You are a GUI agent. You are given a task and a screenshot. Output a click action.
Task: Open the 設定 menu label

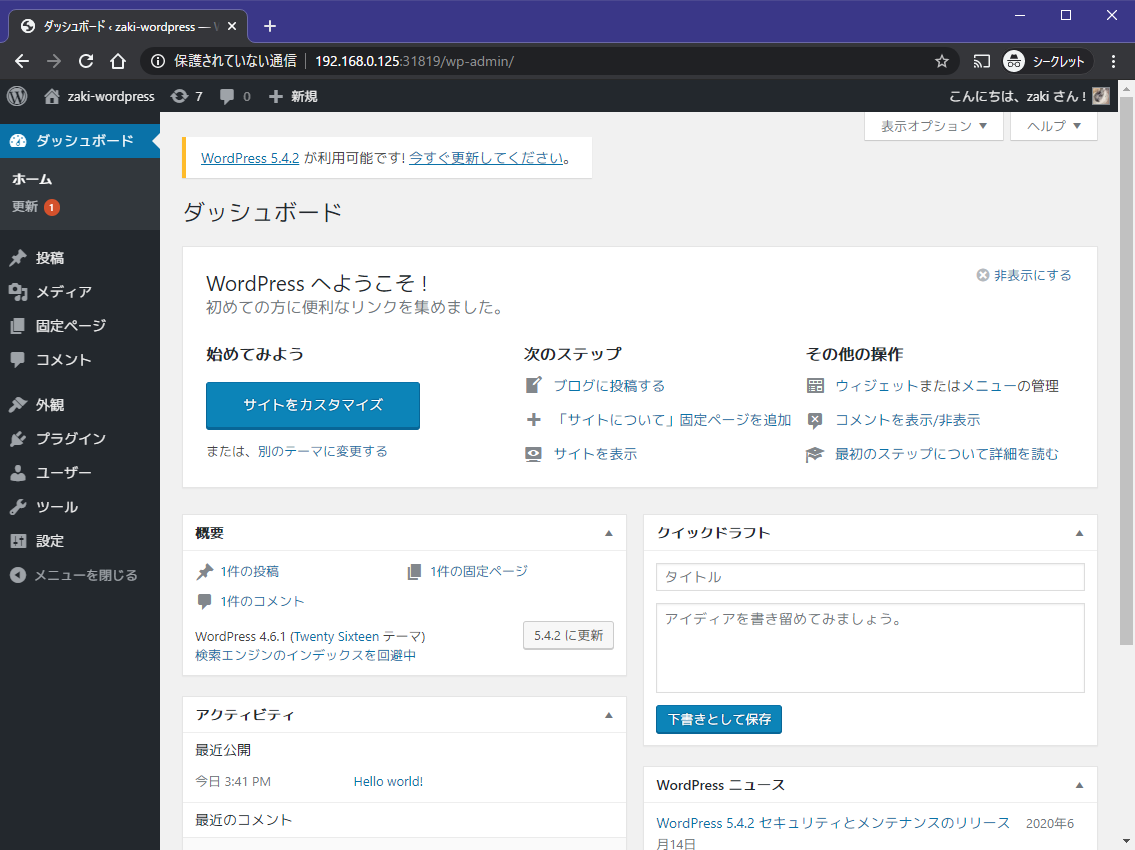(x=50, y=541)
